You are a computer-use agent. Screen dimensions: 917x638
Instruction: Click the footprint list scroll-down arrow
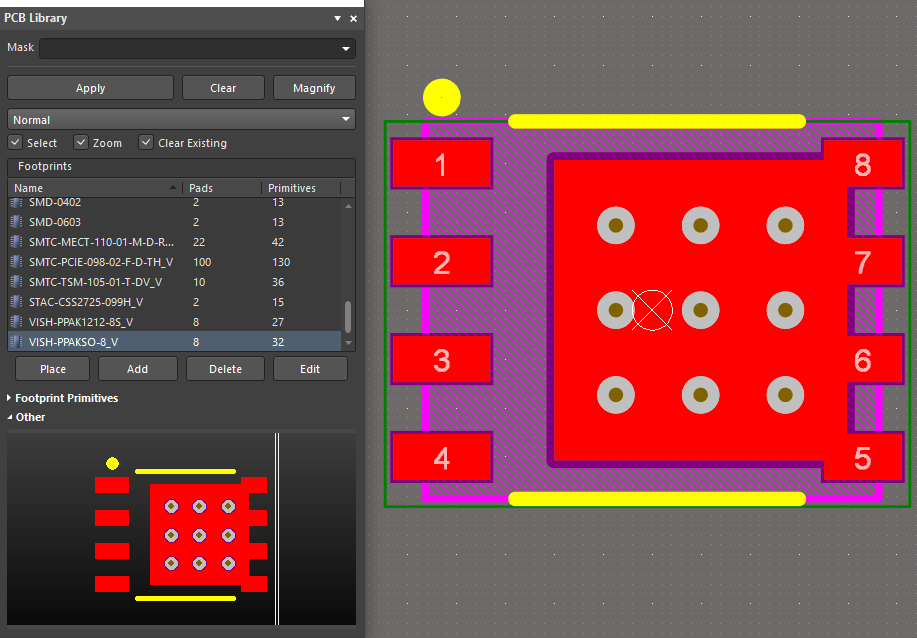point(349,343)
